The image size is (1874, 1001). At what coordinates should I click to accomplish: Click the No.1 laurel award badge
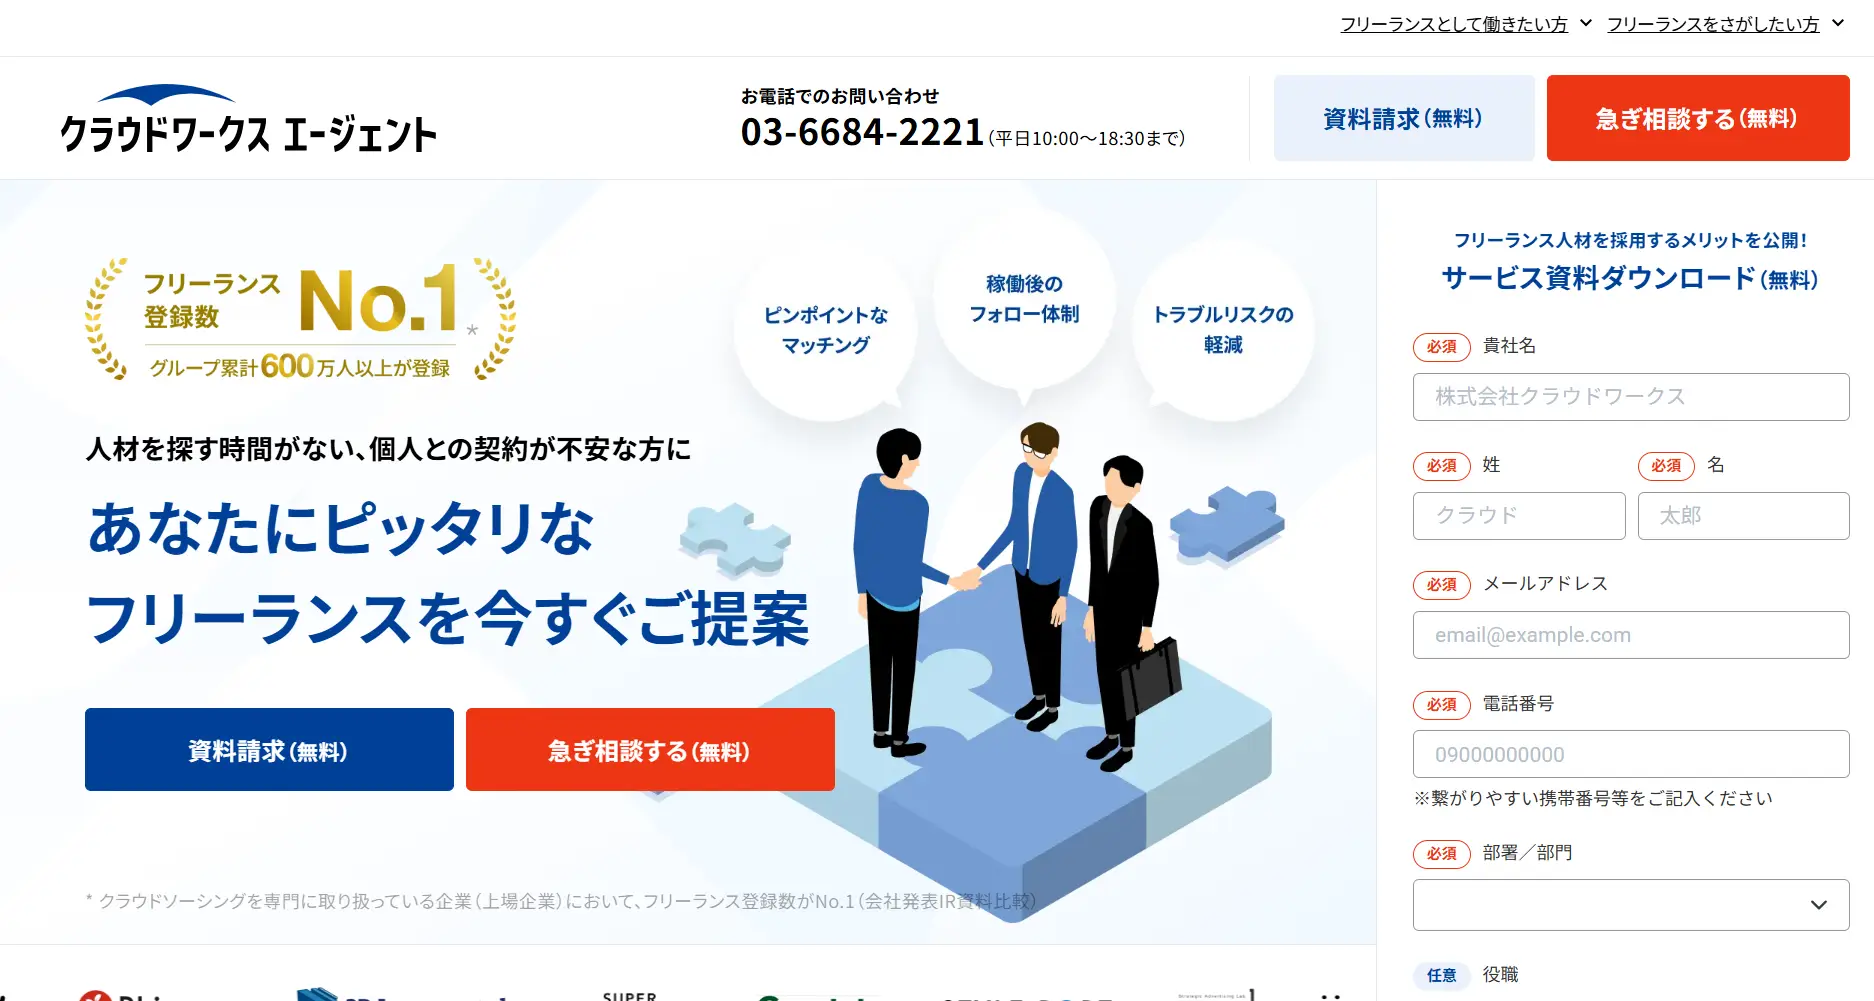tap(300, 320)
